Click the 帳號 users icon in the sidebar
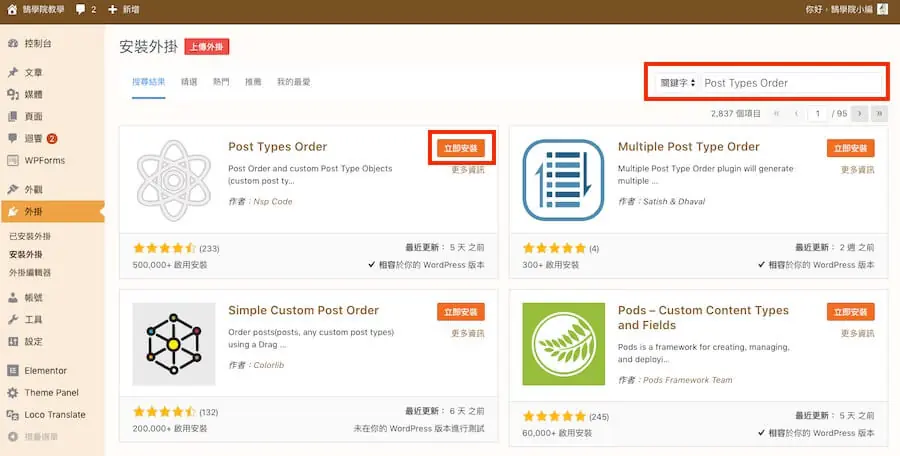900x456 pixels. point(13,297)
